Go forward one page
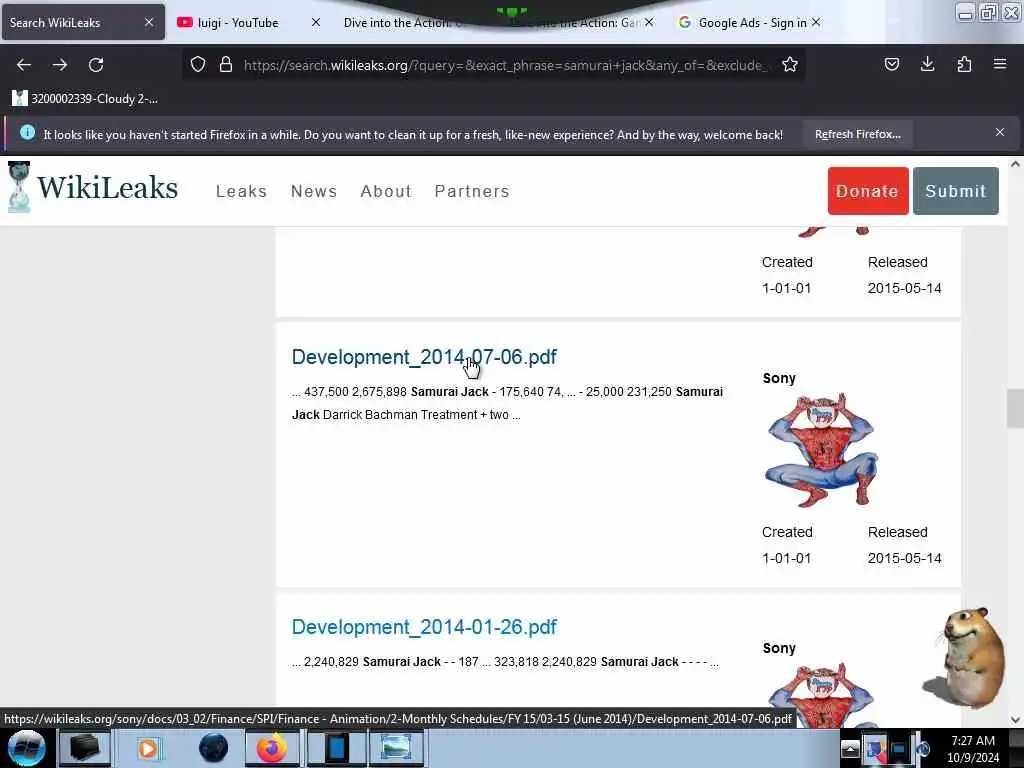 (60, 65)
